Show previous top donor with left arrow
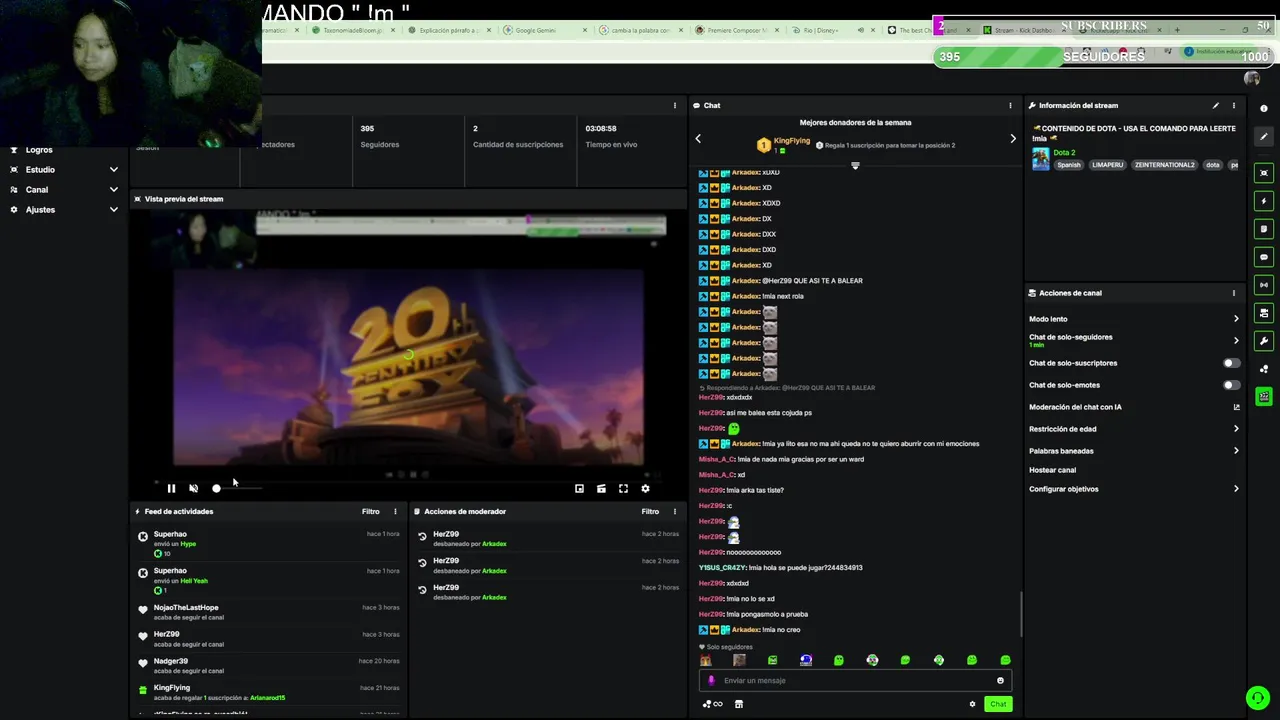The width and height of the screenshot is (1280, 720). click(698, 139)
